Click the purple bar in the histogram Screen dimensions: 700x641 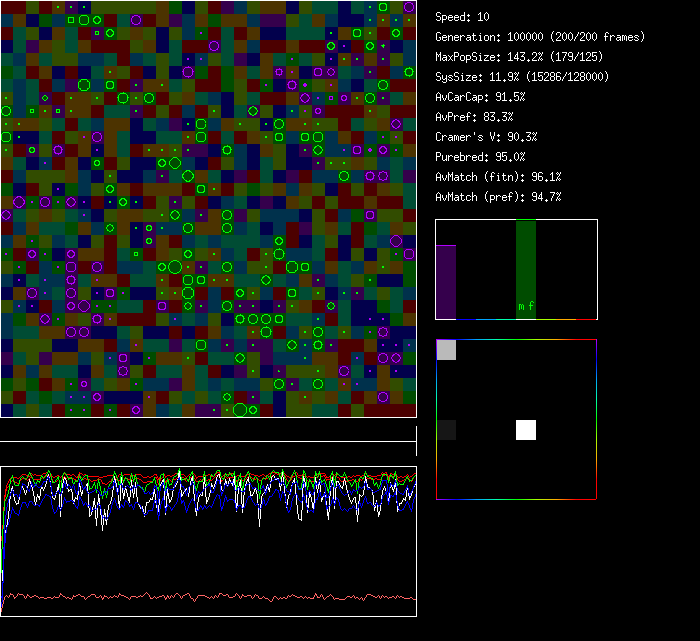pyautogui.click(x=446, y=281)
